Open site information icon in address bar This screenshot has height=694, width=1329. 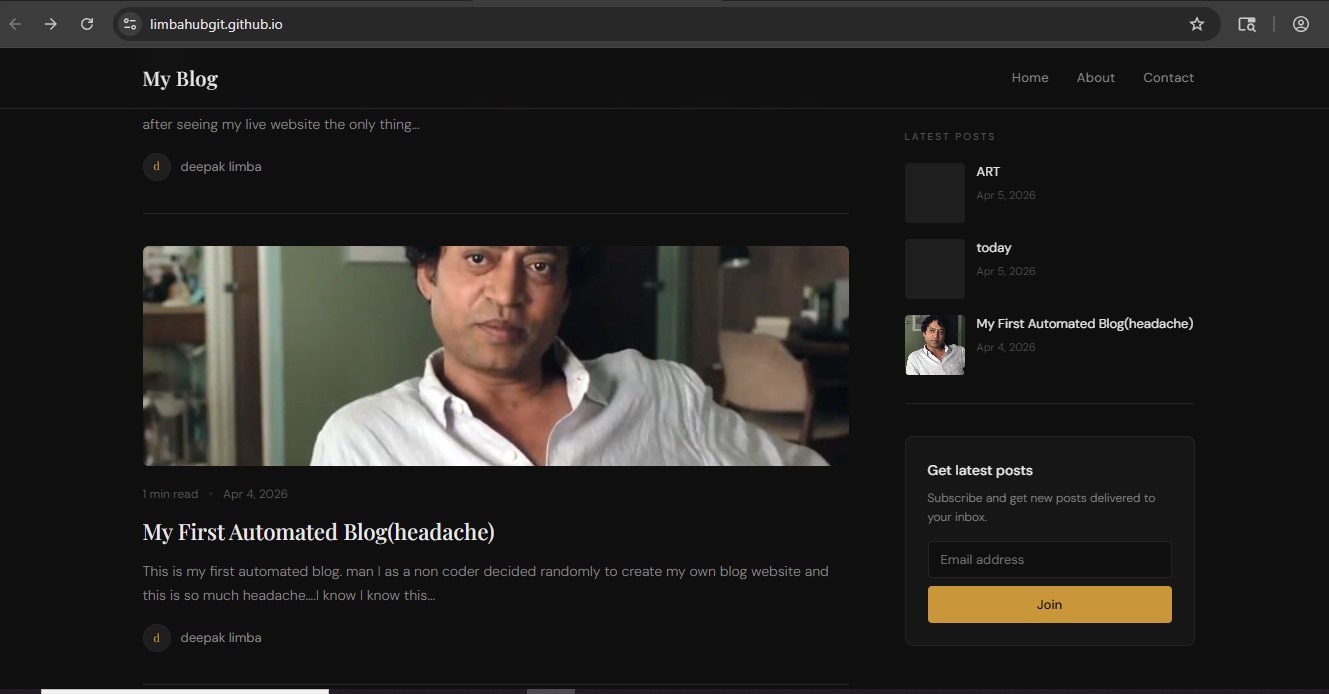(130, 24)
